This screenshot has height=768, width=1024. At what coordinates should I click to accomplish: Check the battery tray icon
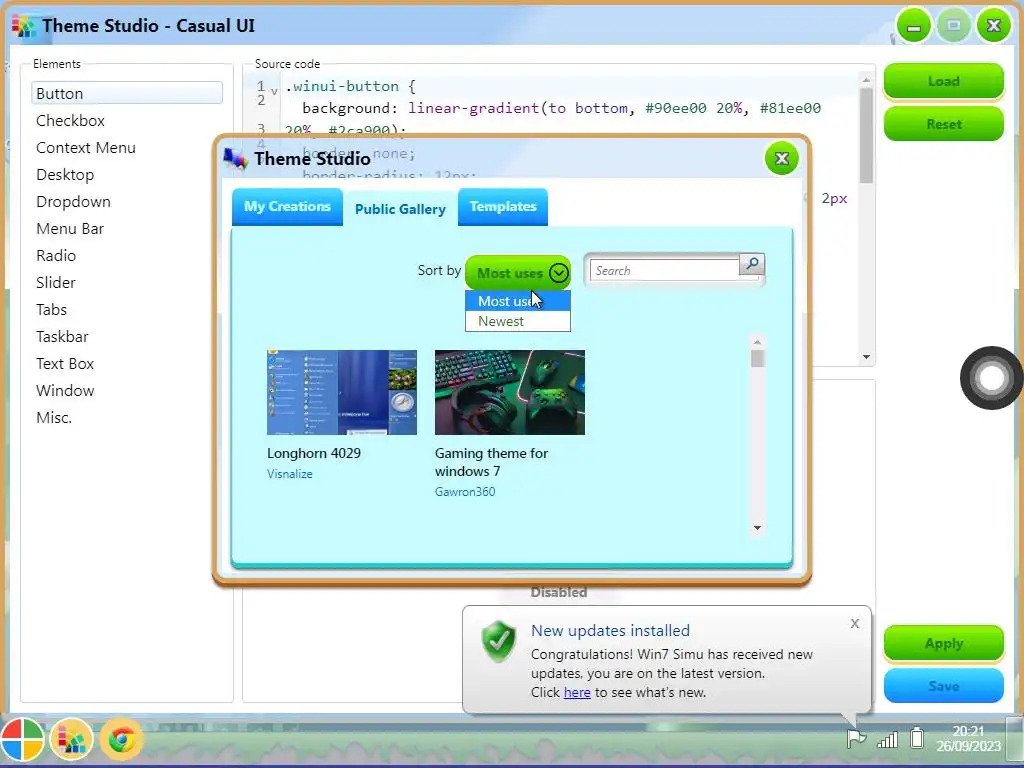917,738
